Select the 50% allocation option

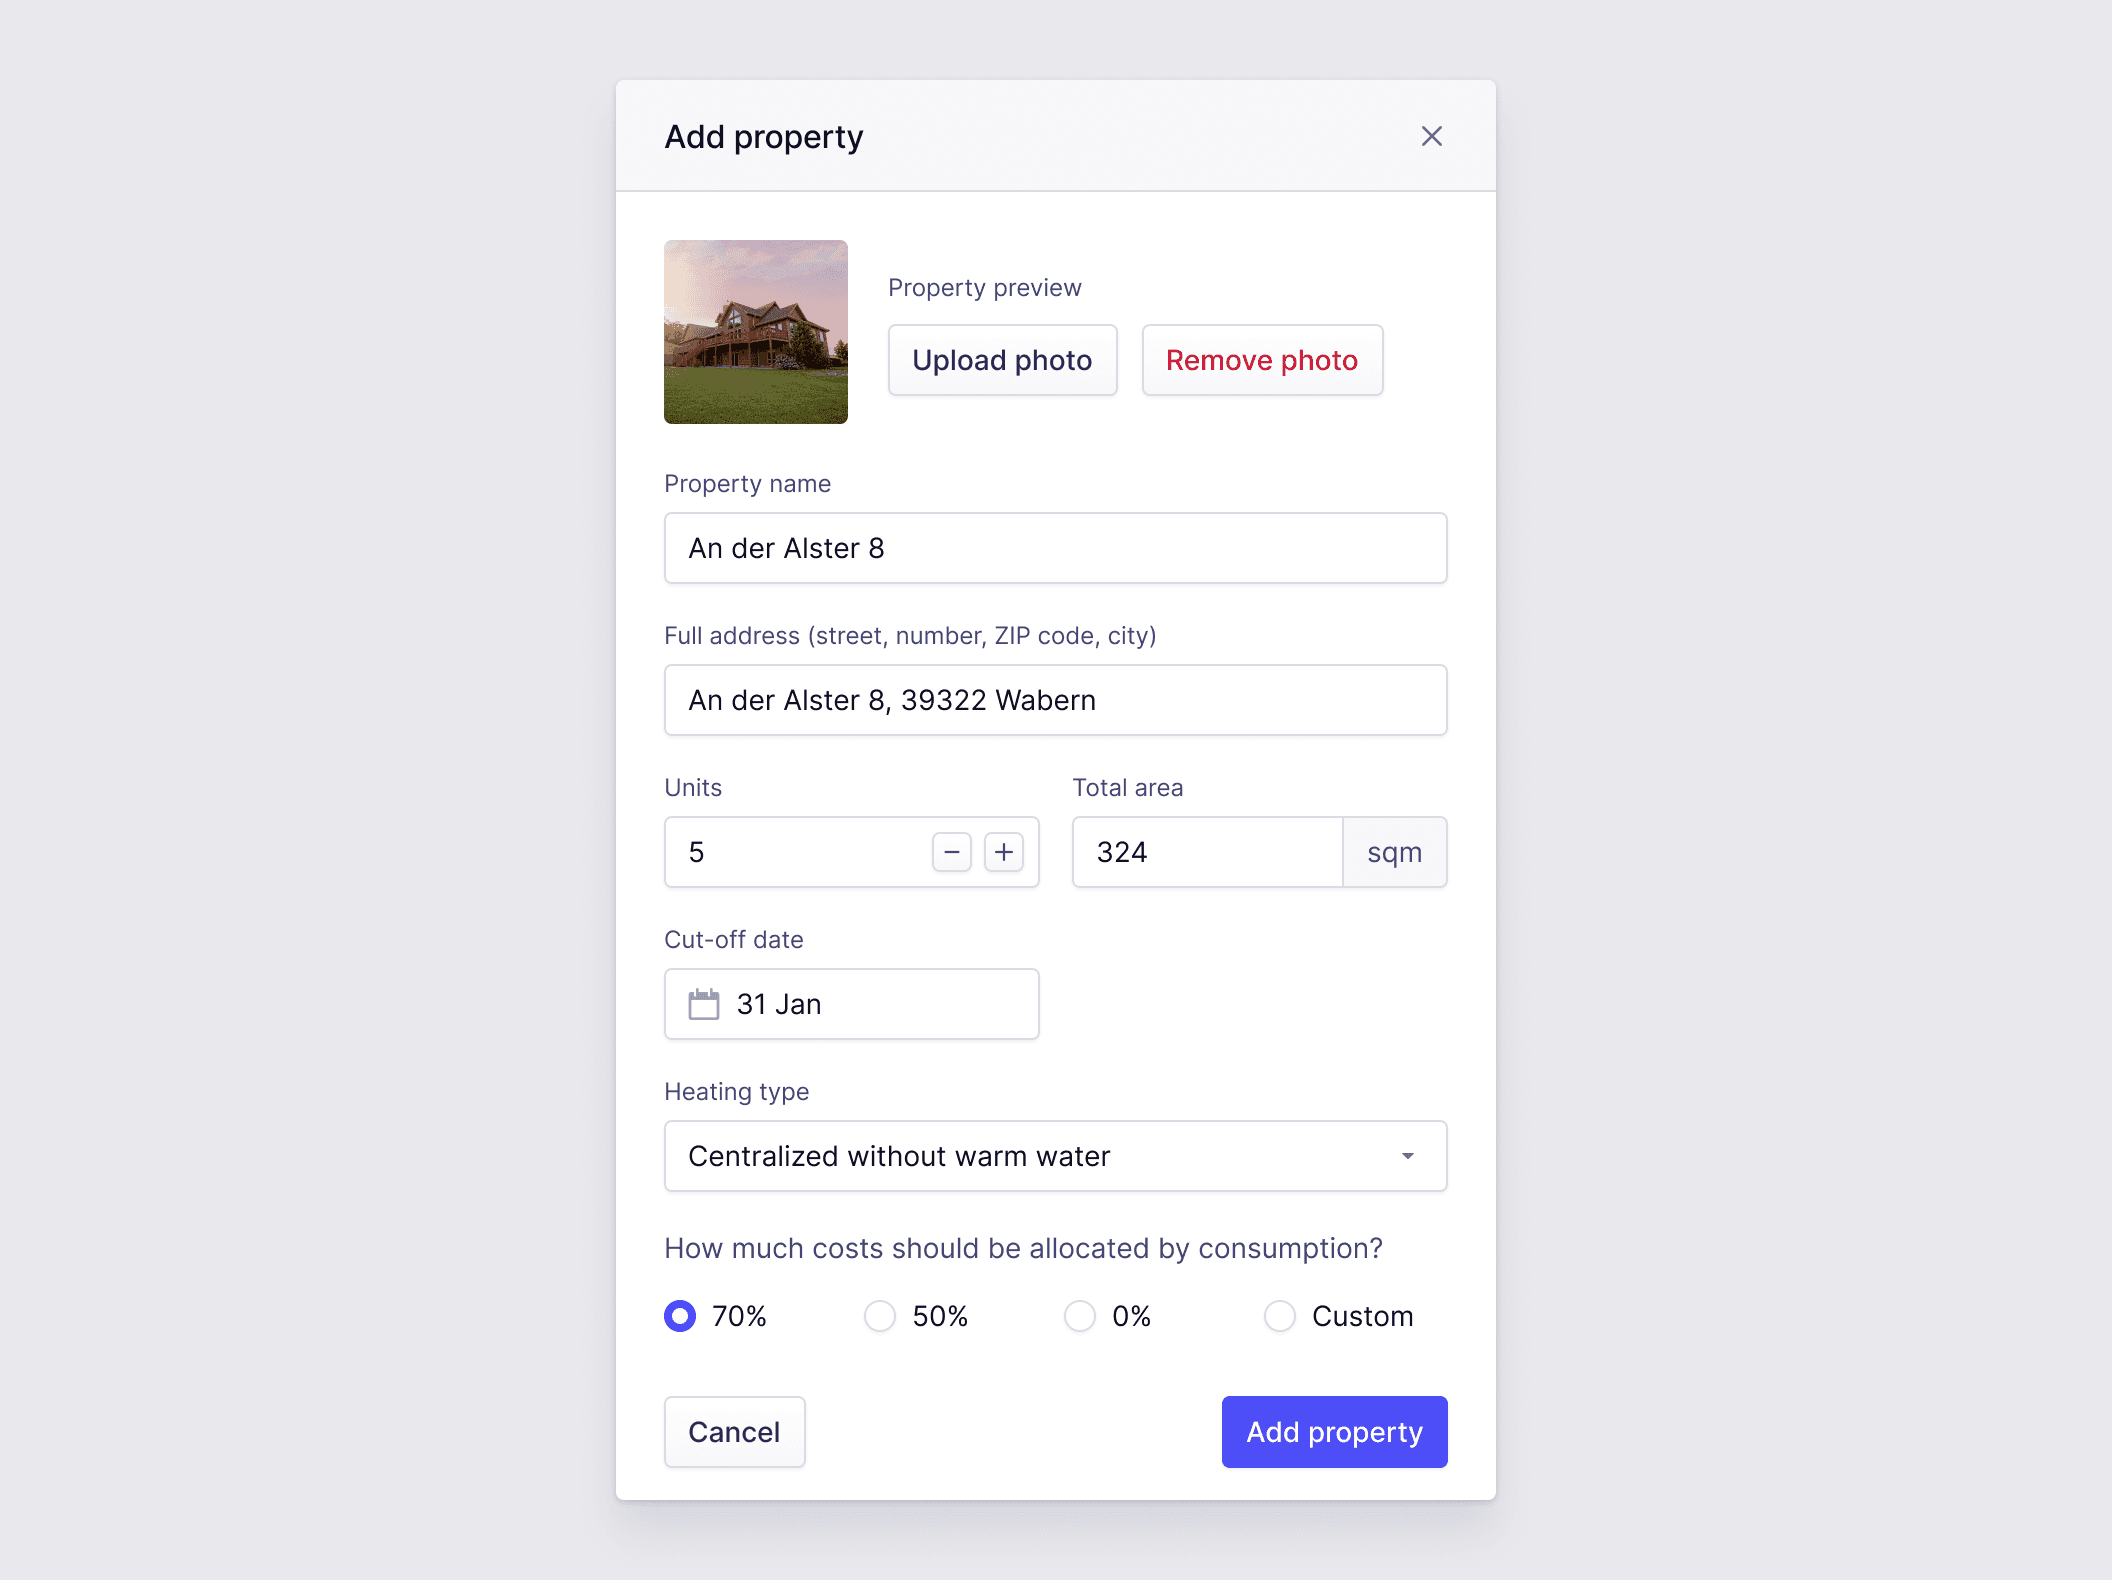point(879,1316)
